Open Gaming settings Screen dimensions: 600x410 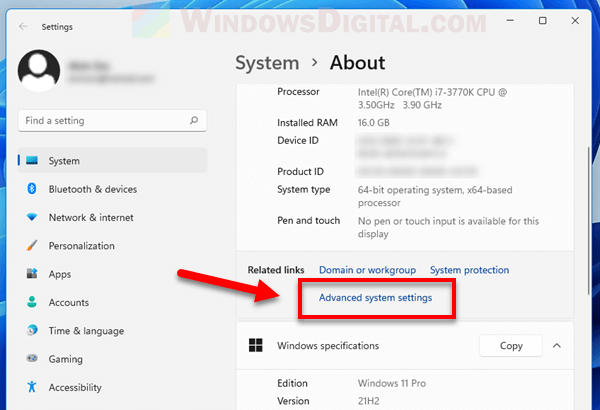(x=65, y=359)
